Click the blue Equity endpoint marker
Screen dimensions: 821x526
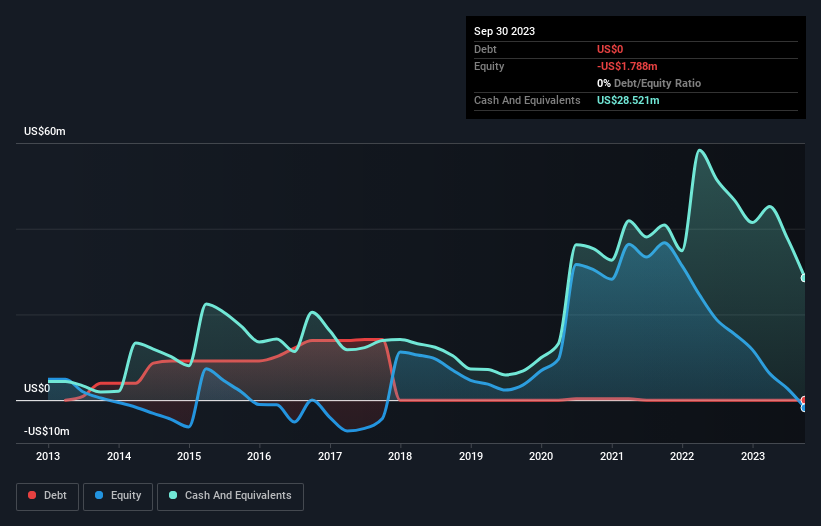point(804,408)
